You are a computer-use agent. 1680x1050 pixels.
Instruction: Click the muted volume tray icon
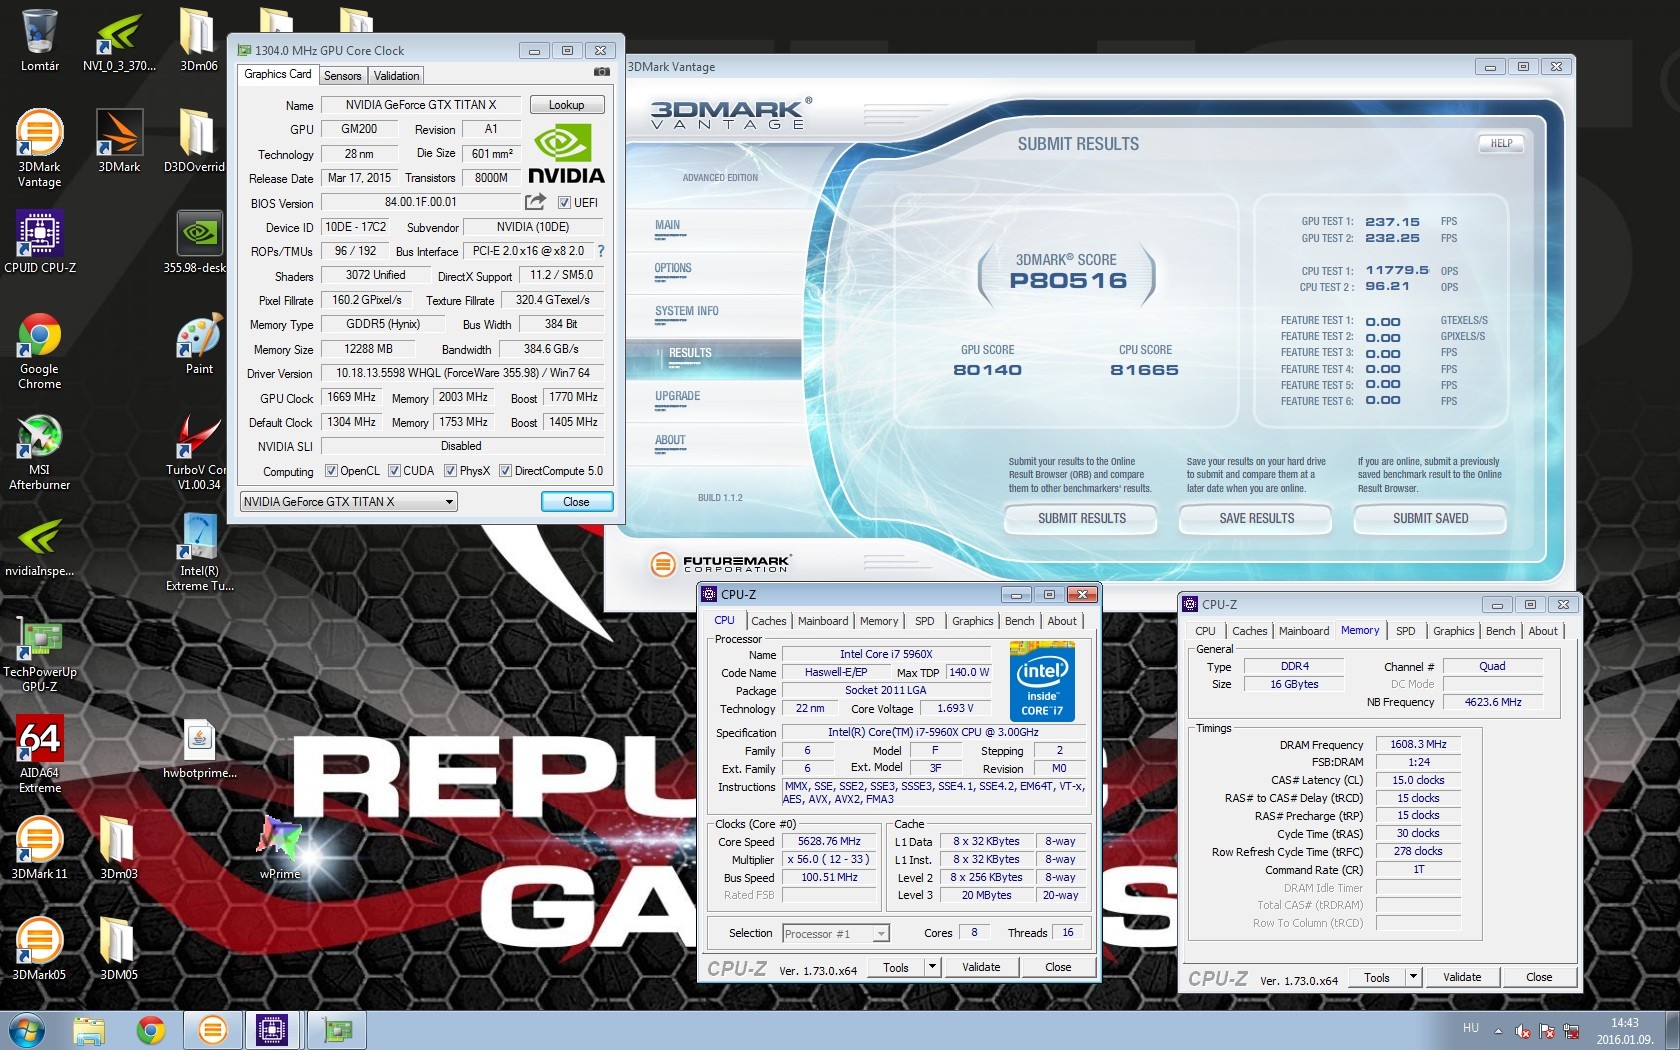[x=1523, y=1031]
